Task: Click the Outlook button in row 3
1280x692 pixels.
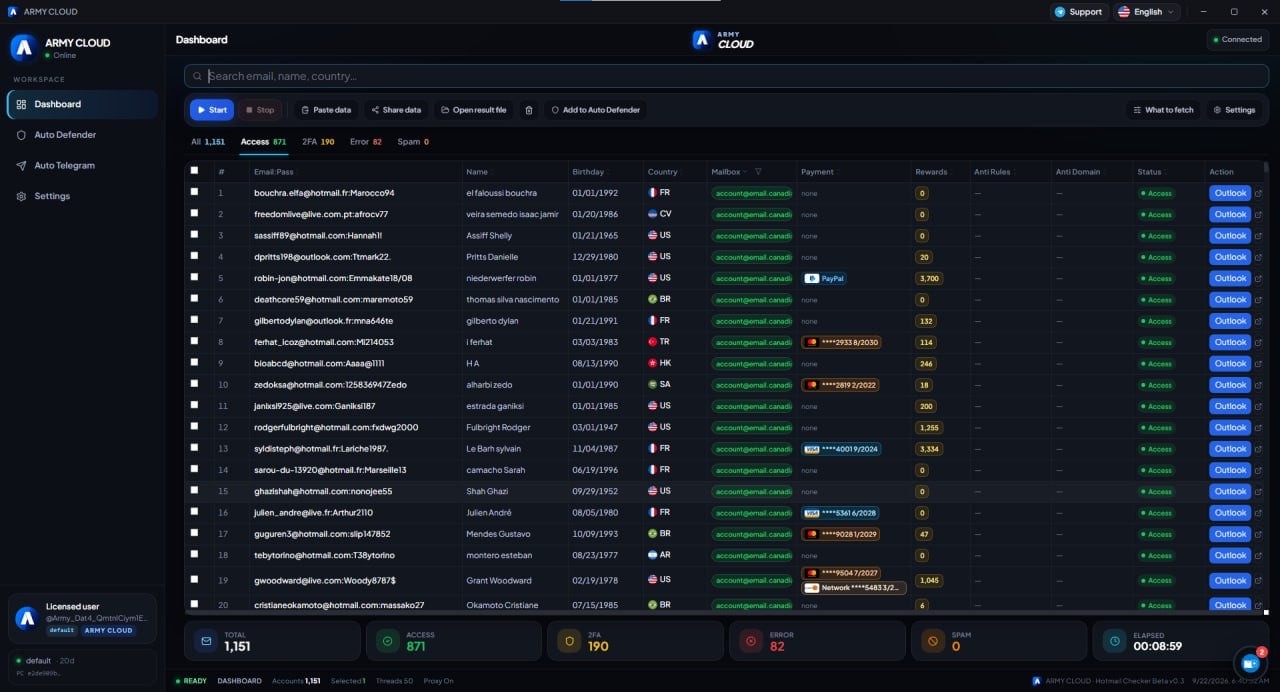Action: 1230,236
